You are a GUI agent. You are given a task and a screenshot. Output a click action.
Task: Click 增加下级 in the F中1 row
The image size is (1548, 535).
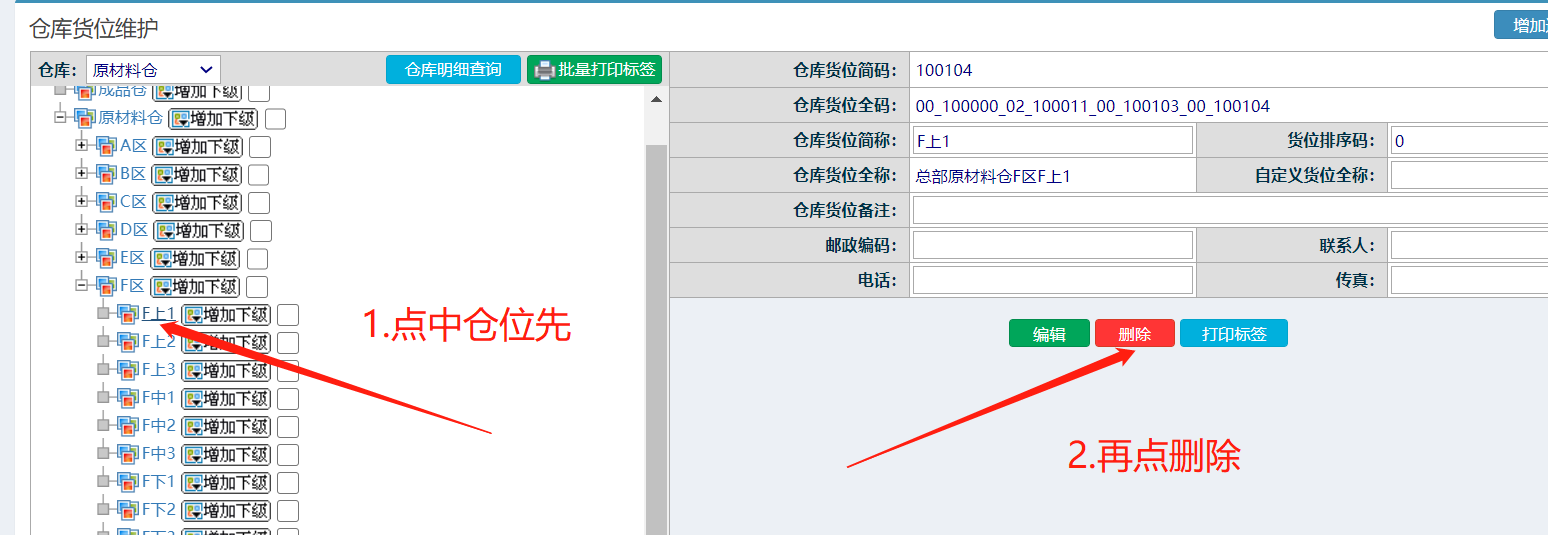click(226, 399)
